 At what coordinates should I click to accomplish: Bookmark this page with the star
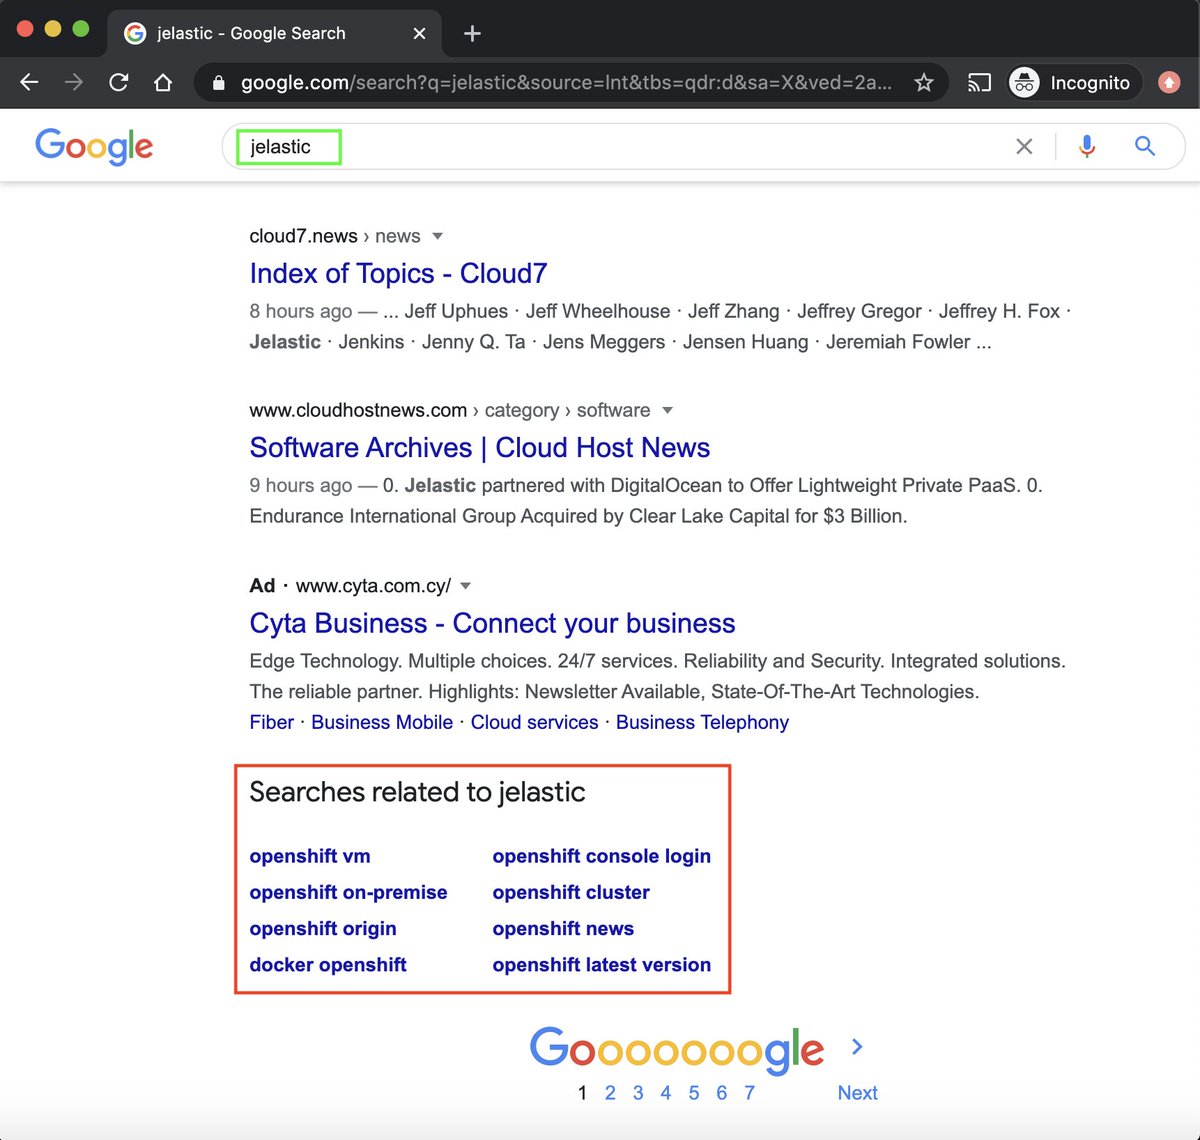point(924,82)
